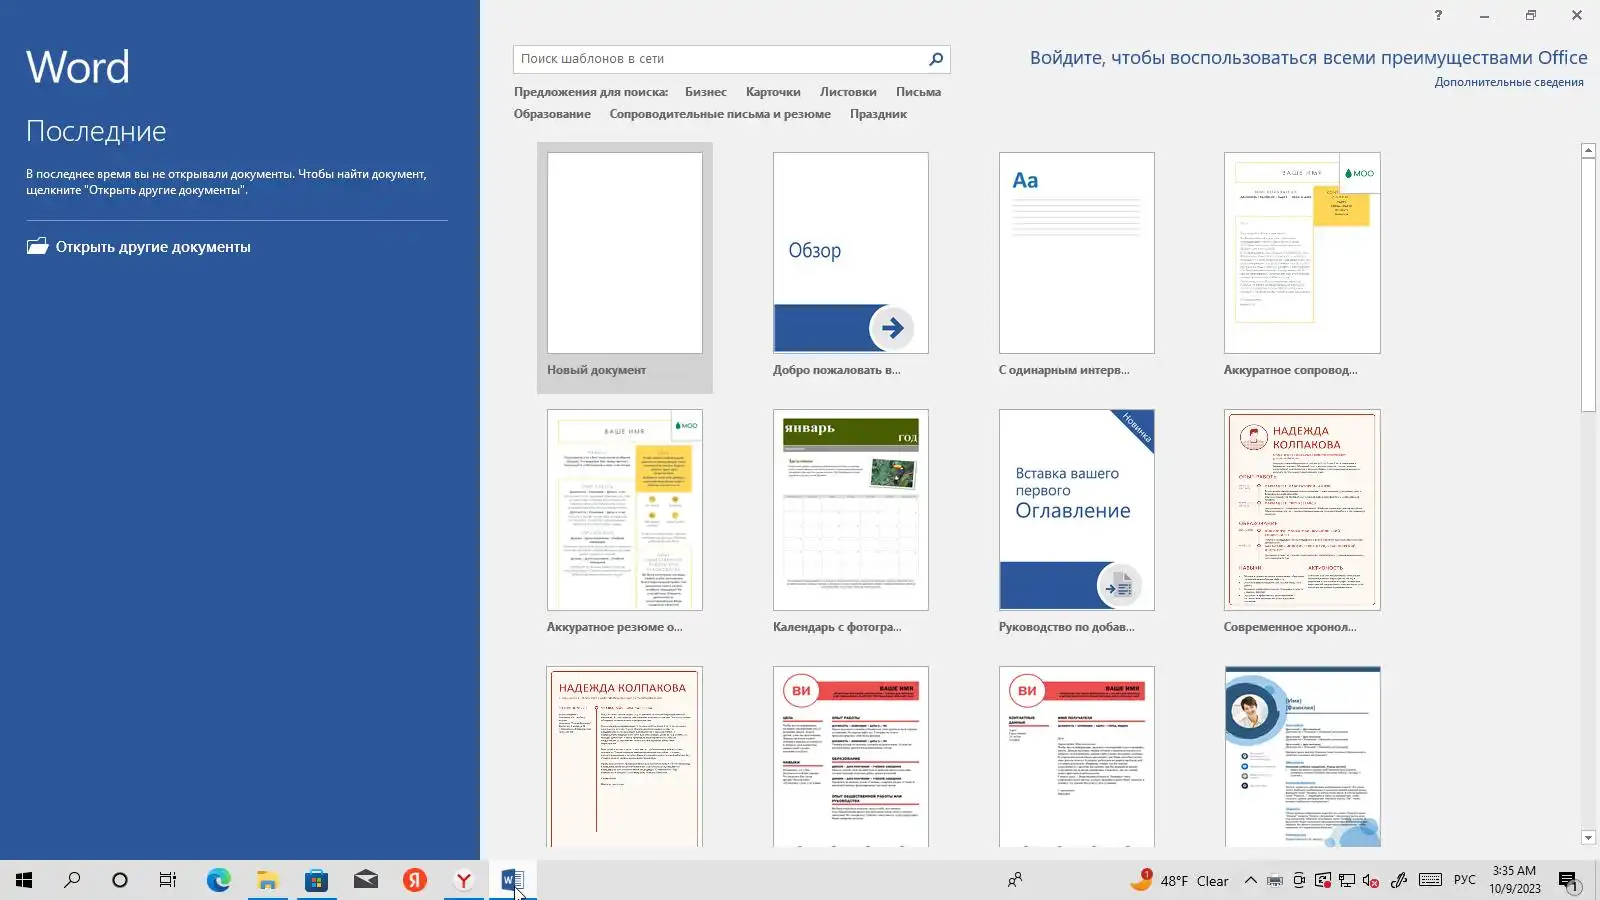Screen dimensions: 1600x900
Task: Click the template list scrollbar thumb
Action: [1588, 284]
